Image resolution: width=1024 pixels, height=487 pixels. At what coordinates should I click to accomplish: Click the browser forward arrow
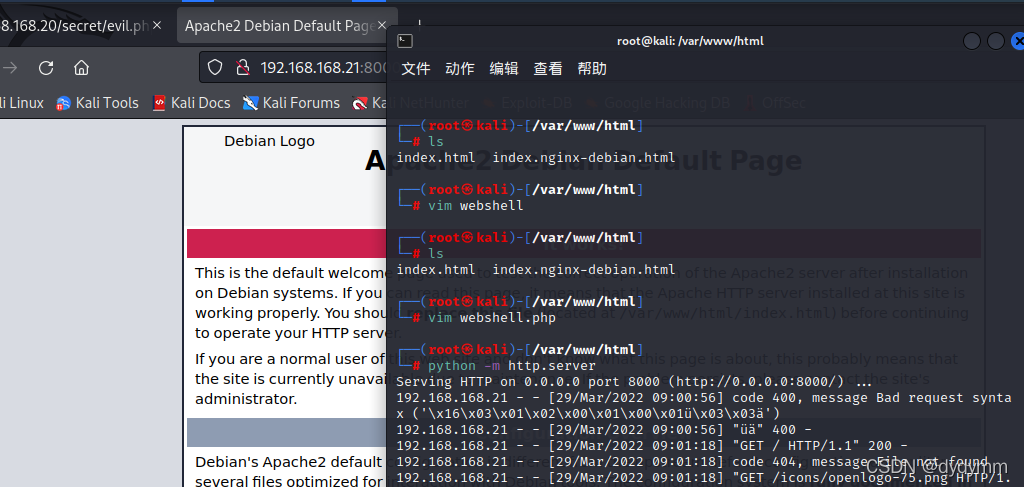10,68
